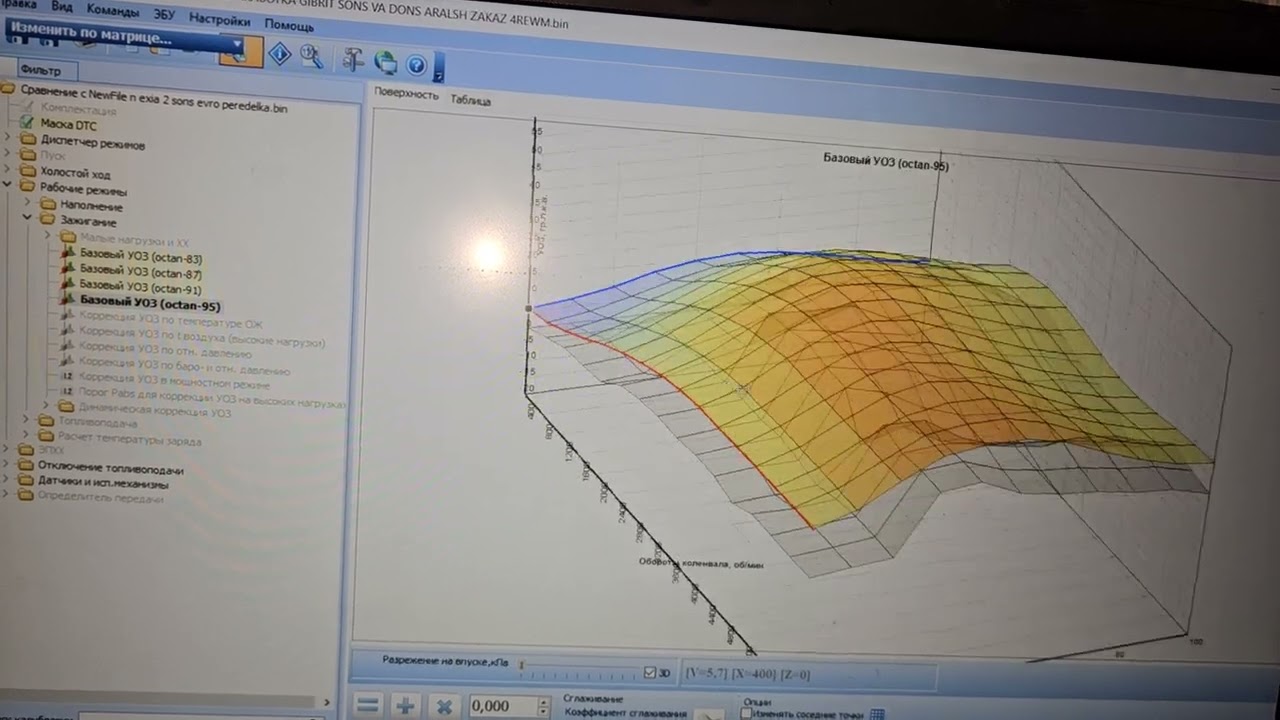Select Базовый УОЗ (octan-83) map

(141, 258)
